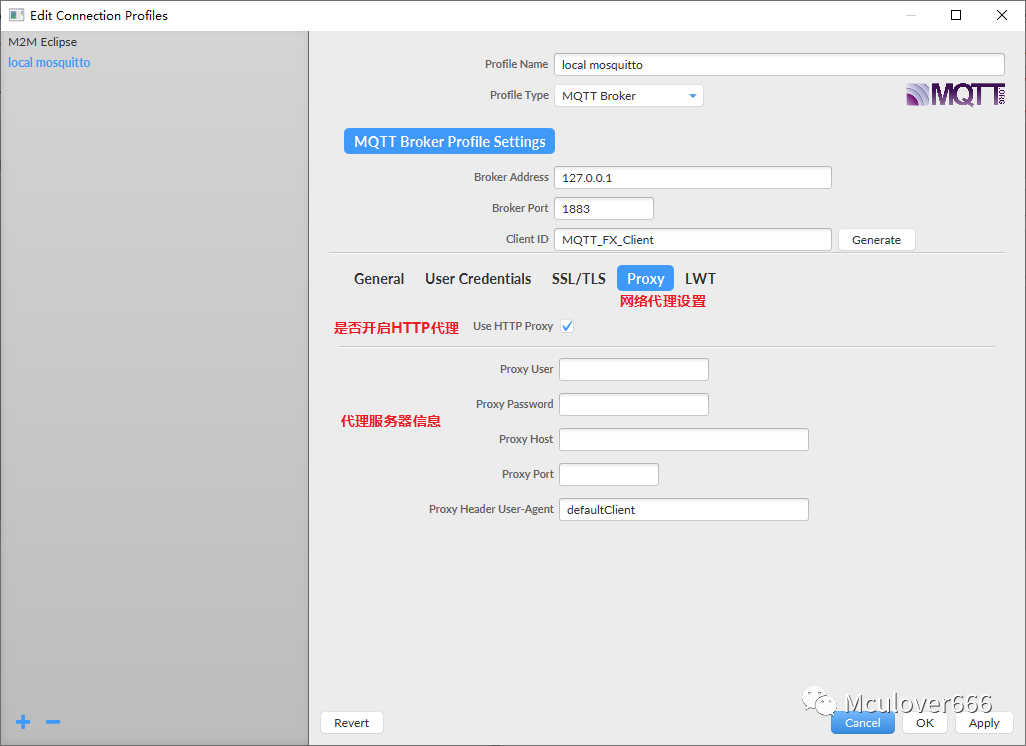Focus the Proxy User field
Screen dimensions: 1026x746
[x=634, y=369]
